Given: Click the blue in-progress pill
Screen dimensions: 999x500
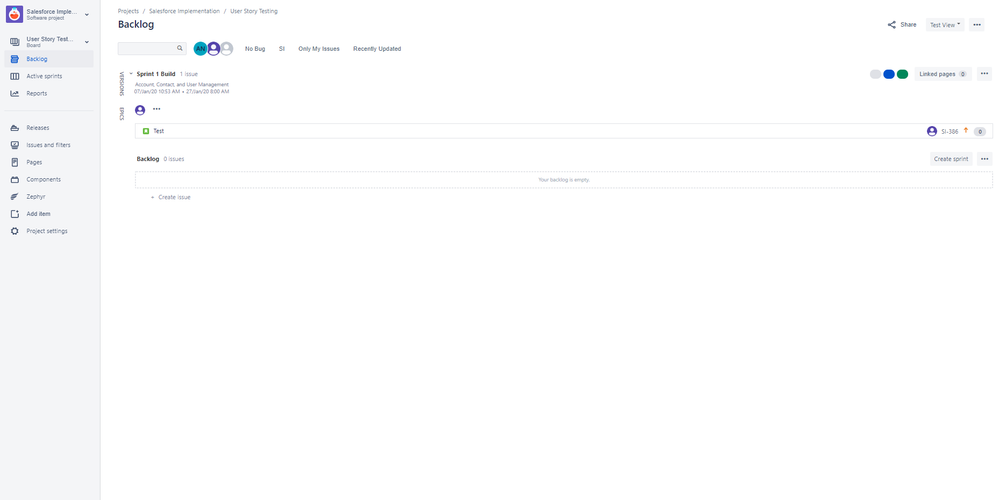Looking at the screenshot, I should click(x=889, y=75).
